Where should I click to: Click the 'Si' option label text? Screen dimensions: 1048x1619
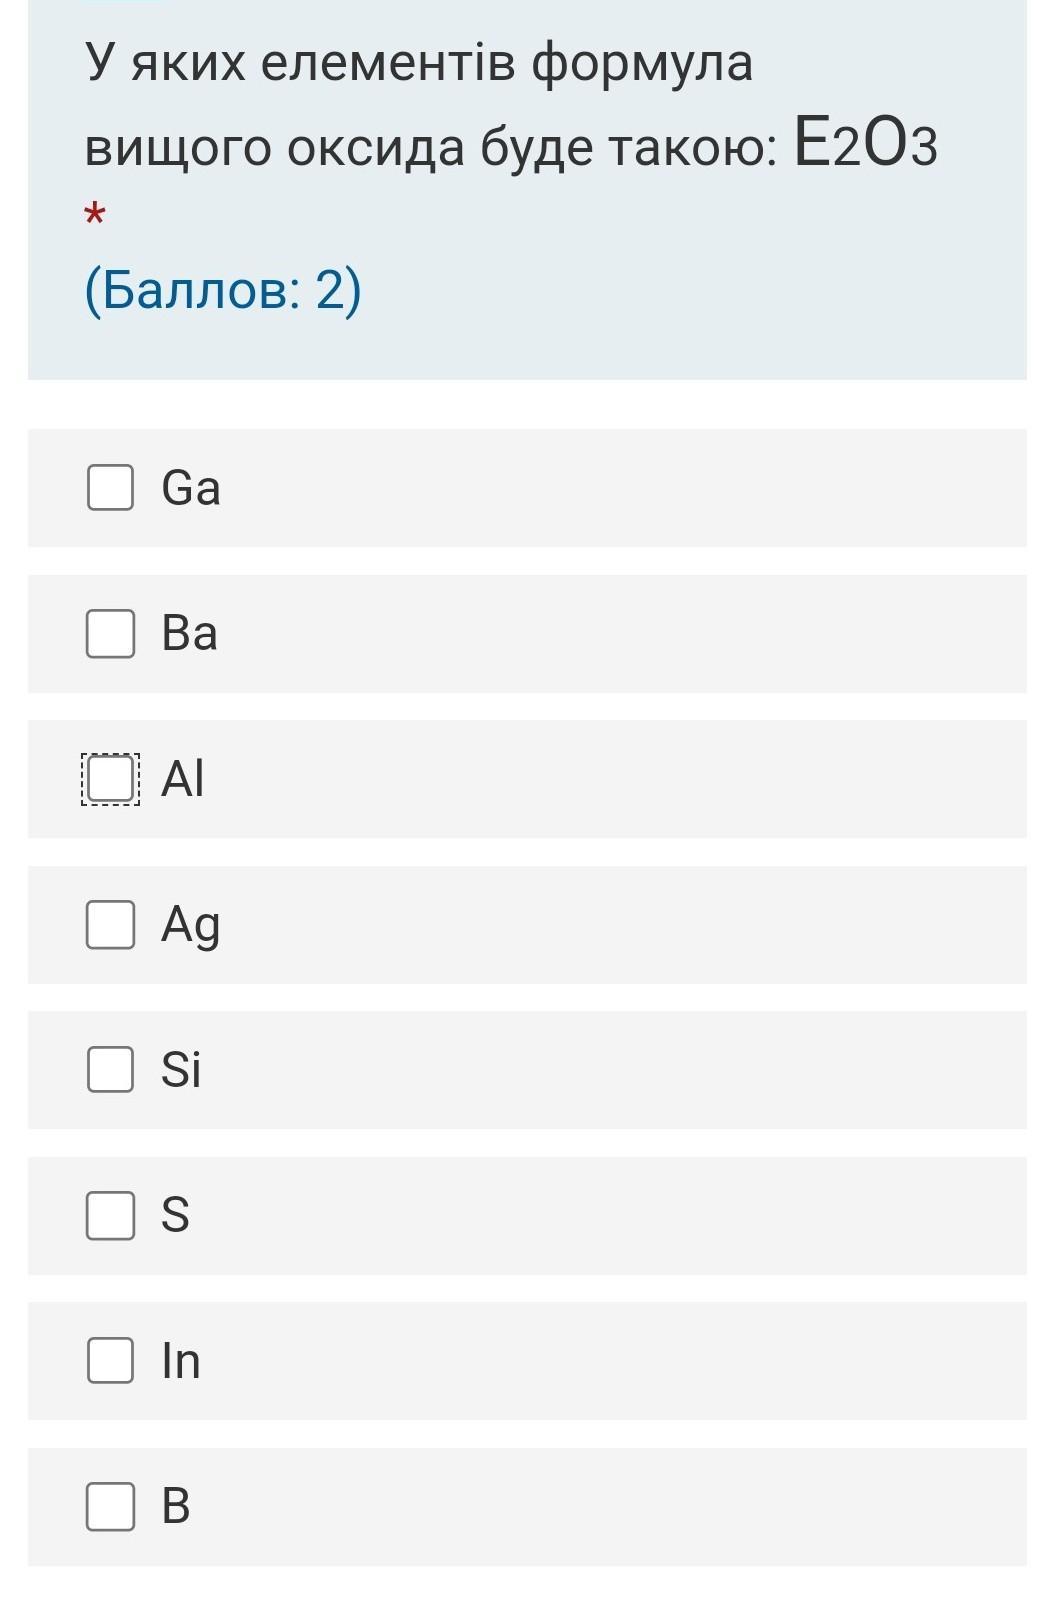(x=181, y=1070)
